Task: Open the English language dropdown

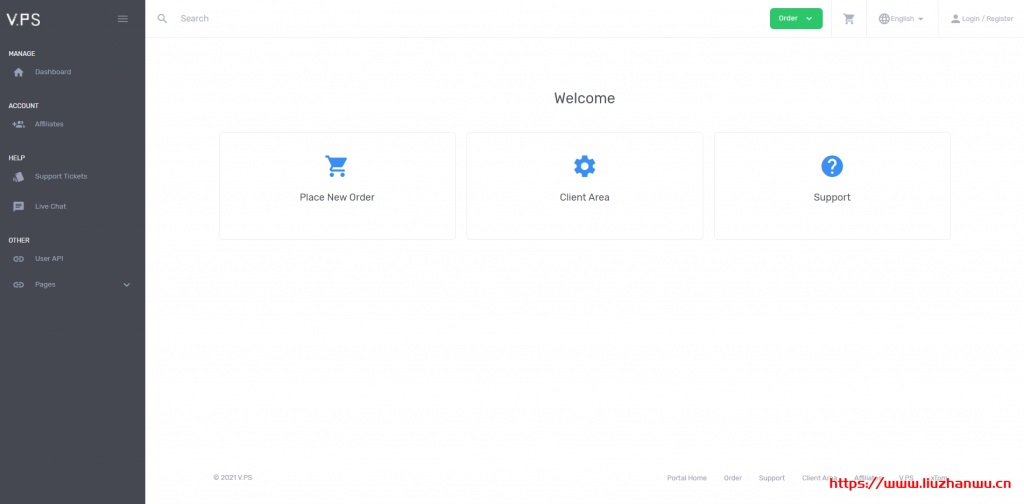Action: pos(901,19)
